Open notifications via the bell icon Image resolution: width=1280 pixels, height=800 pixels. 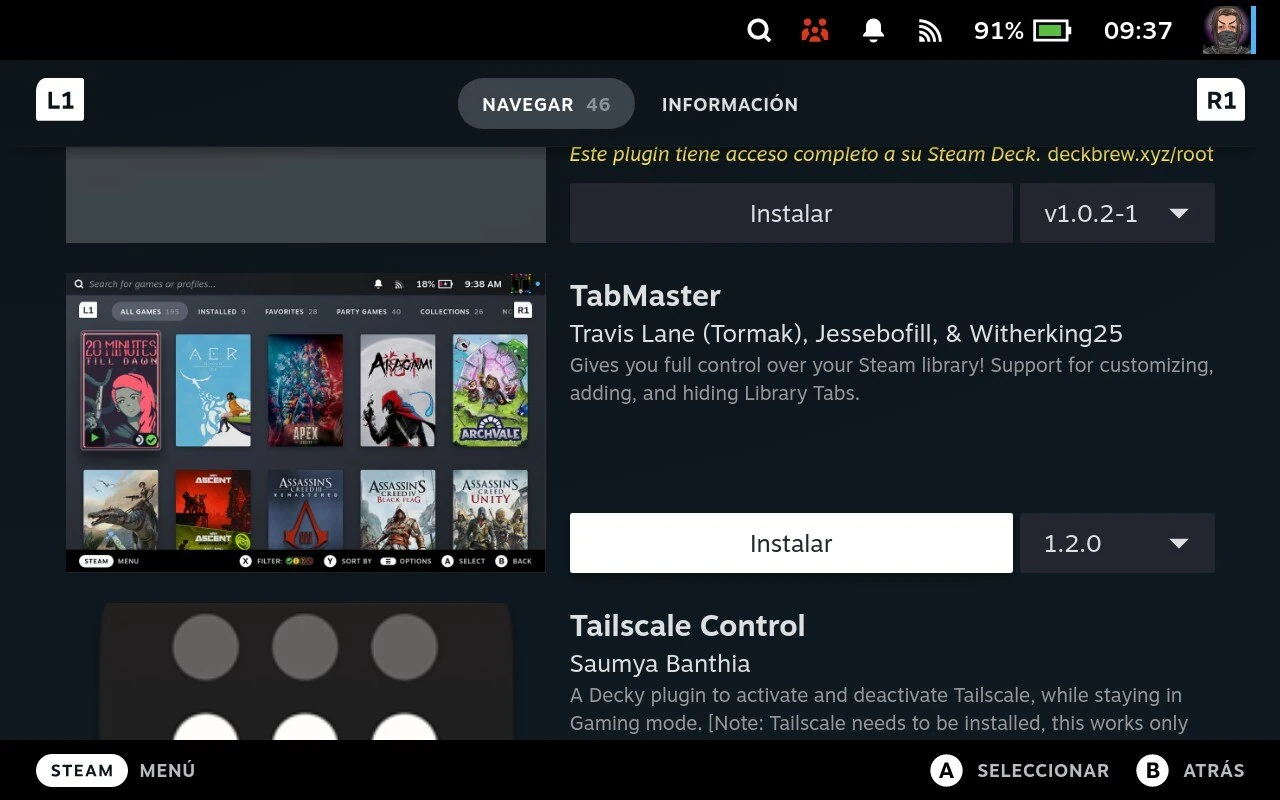click(x=871, y=31)
